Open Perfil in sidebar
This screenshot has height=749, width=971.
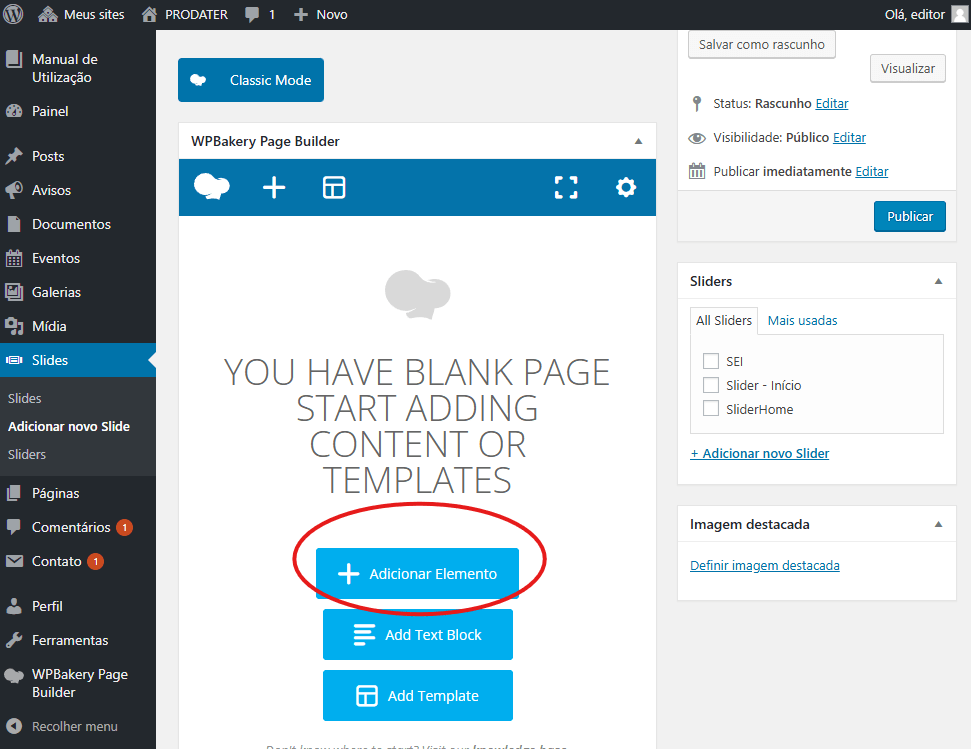(78, 606)
